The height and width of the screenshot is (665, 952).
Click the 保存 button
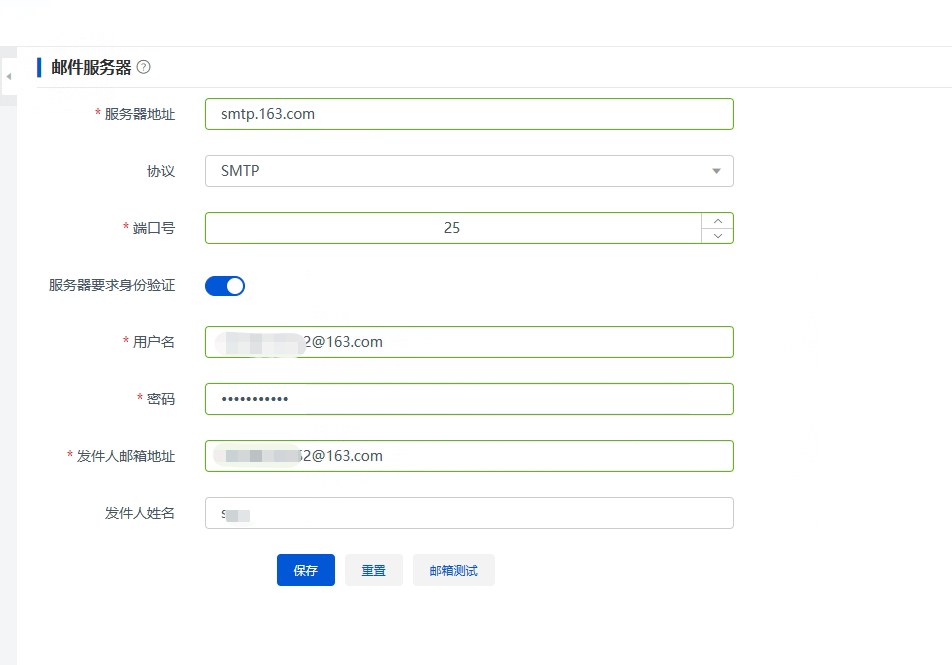[305, 570]
